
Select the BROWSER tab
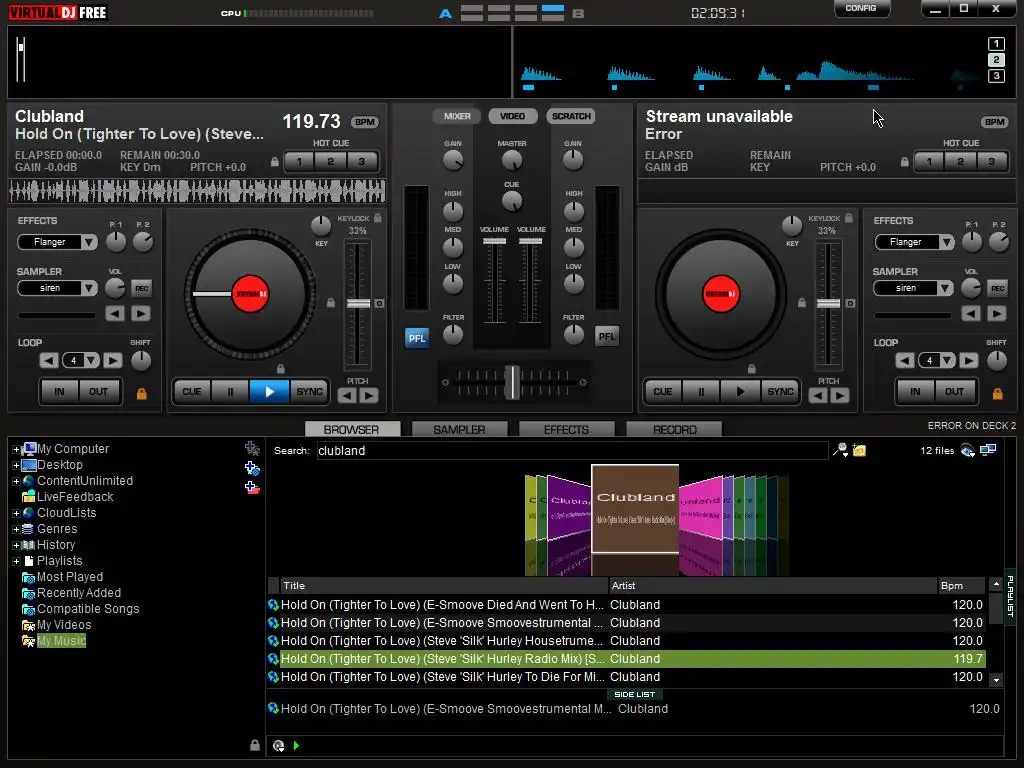point(352,429)
